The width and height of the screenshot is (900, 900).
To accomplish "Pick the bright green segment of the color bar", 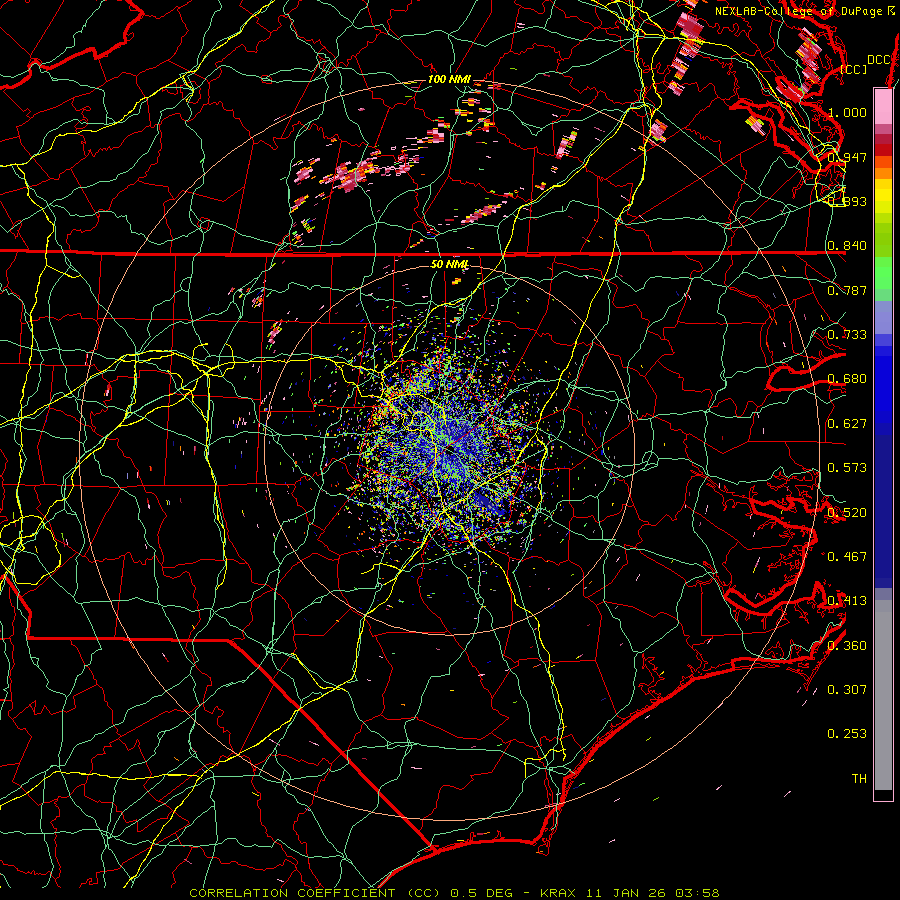I will (x=883, y=273).
